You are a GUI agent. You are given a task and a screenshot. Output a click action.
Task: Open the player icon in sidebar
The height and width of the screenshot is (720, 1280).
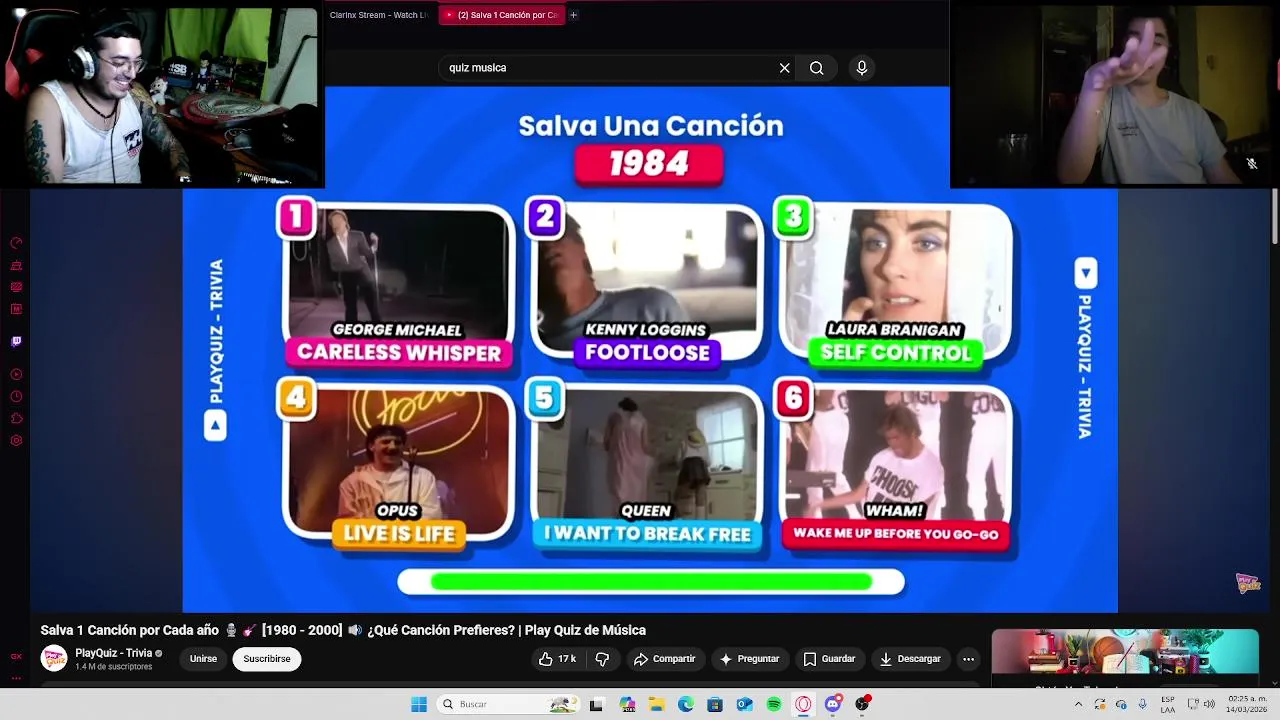click(16, 374)
